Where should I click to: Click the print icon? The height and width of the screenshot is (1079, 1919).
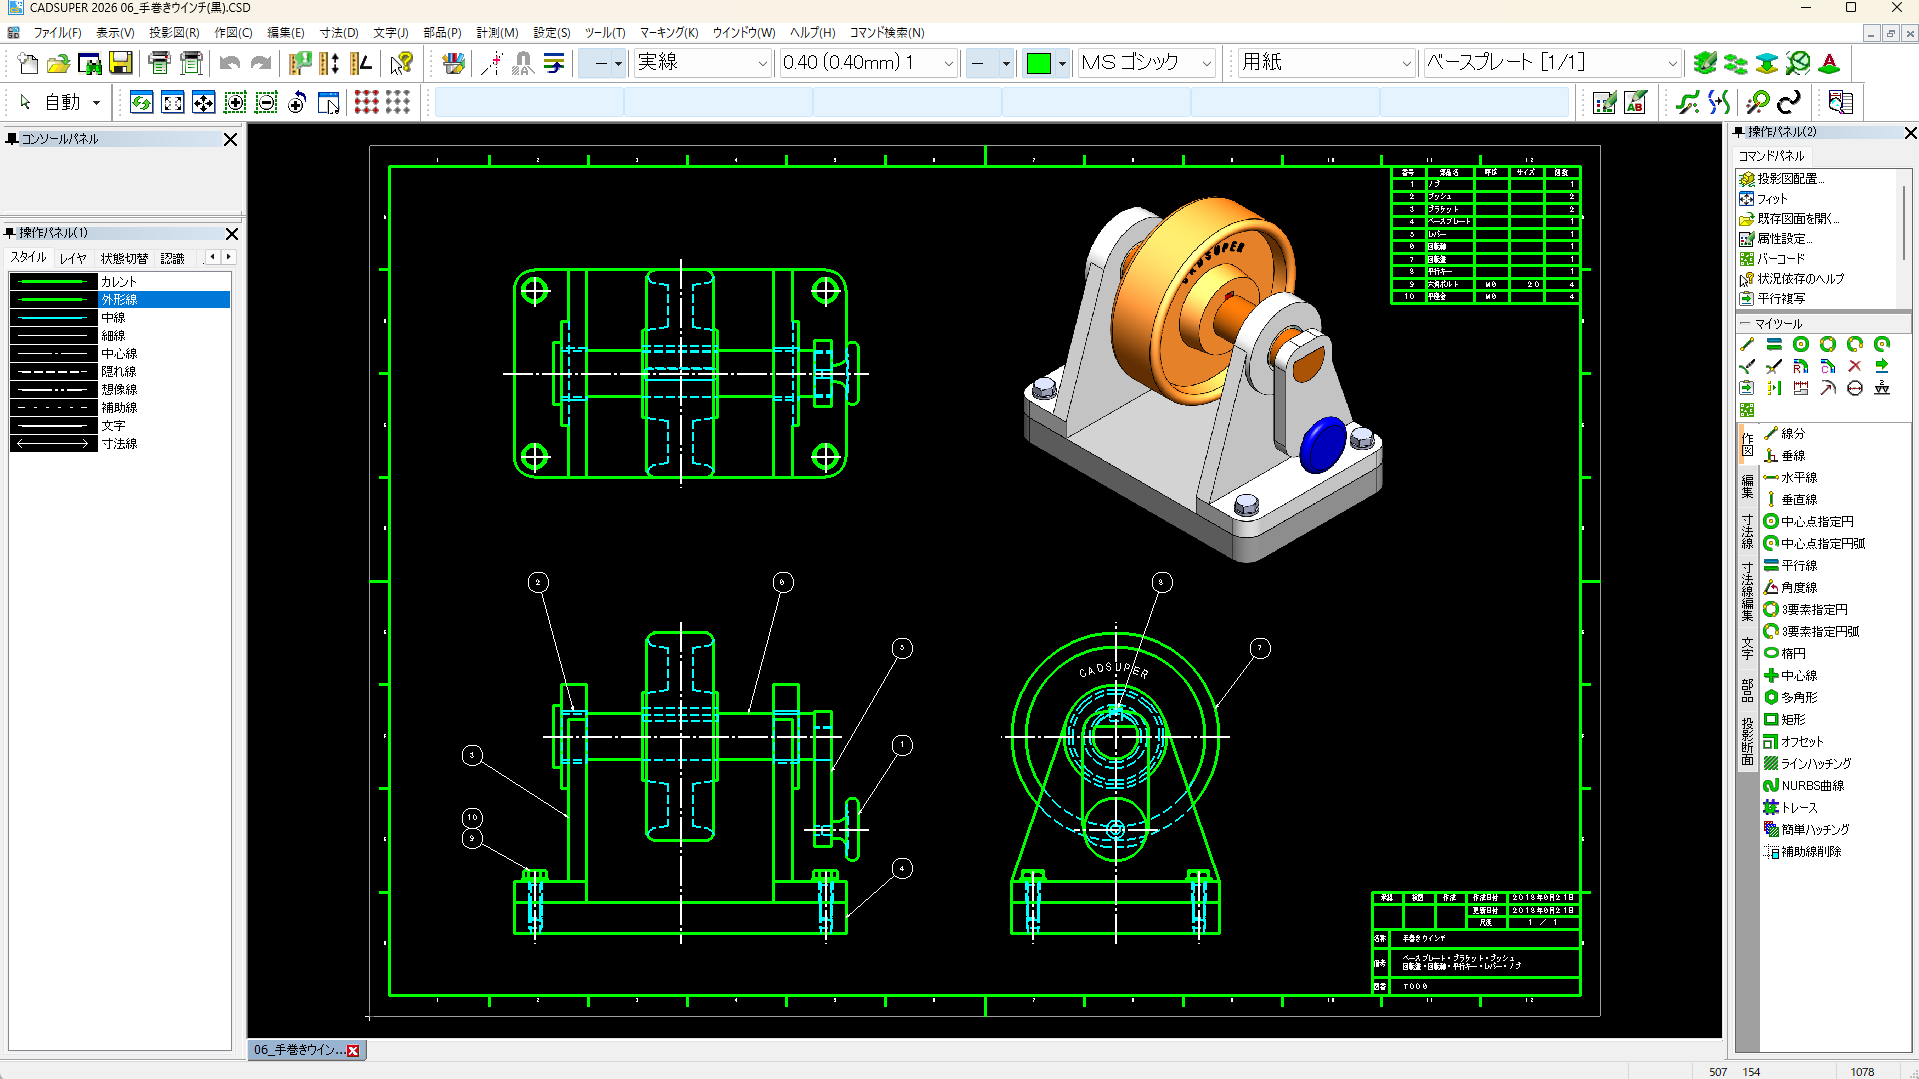coord(159,64)
